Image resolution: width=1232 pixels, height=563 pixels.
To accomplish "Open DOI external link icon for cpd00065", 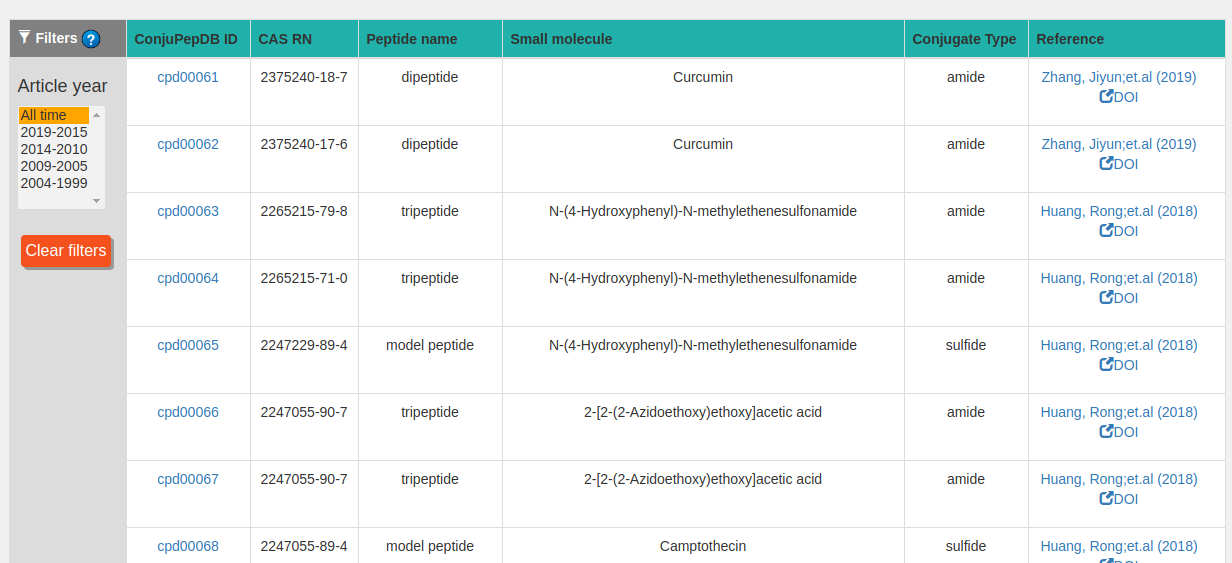I will pyautogui.click(x=1106, y=365).
